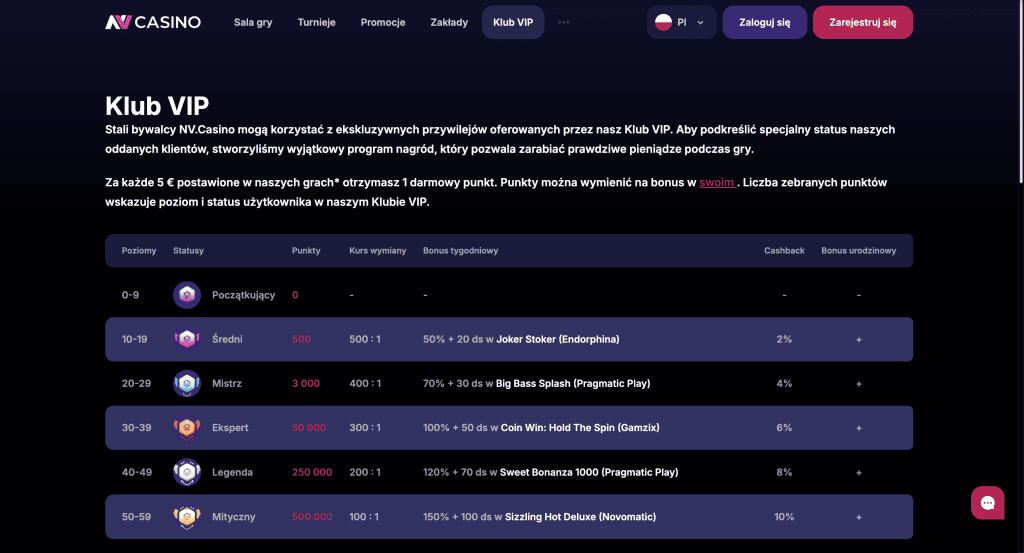This screenshot has width=1024, height=553.
Task: Click the Kurs wymiany column header
Action: [377, 251]
